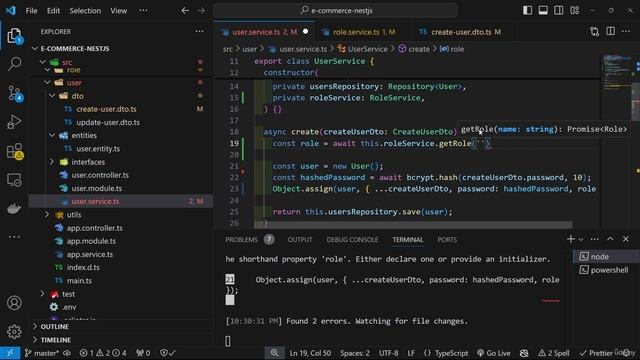Switch to the OUTPUT panel tab

click(300, 240)
